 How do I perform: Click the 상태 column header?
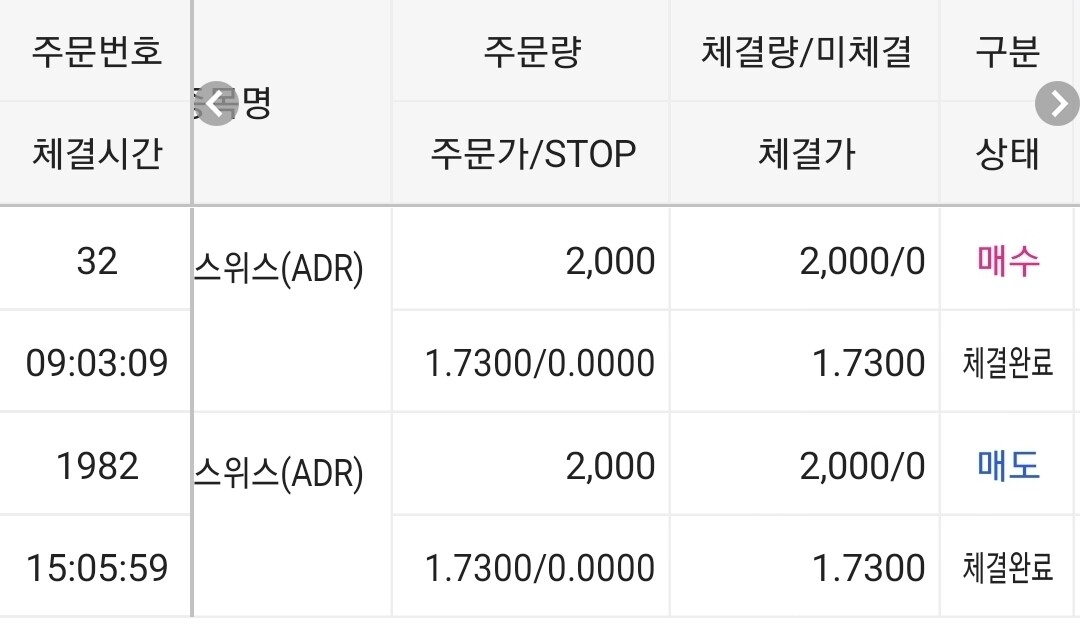(1008, 152)
